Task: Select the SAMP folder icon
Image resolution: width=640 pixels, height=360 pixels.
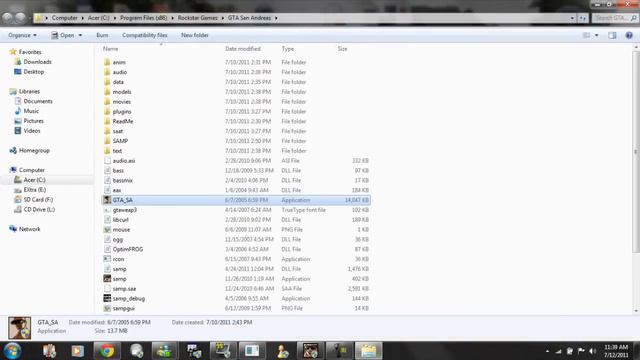Action: click(x=107, y=141)
